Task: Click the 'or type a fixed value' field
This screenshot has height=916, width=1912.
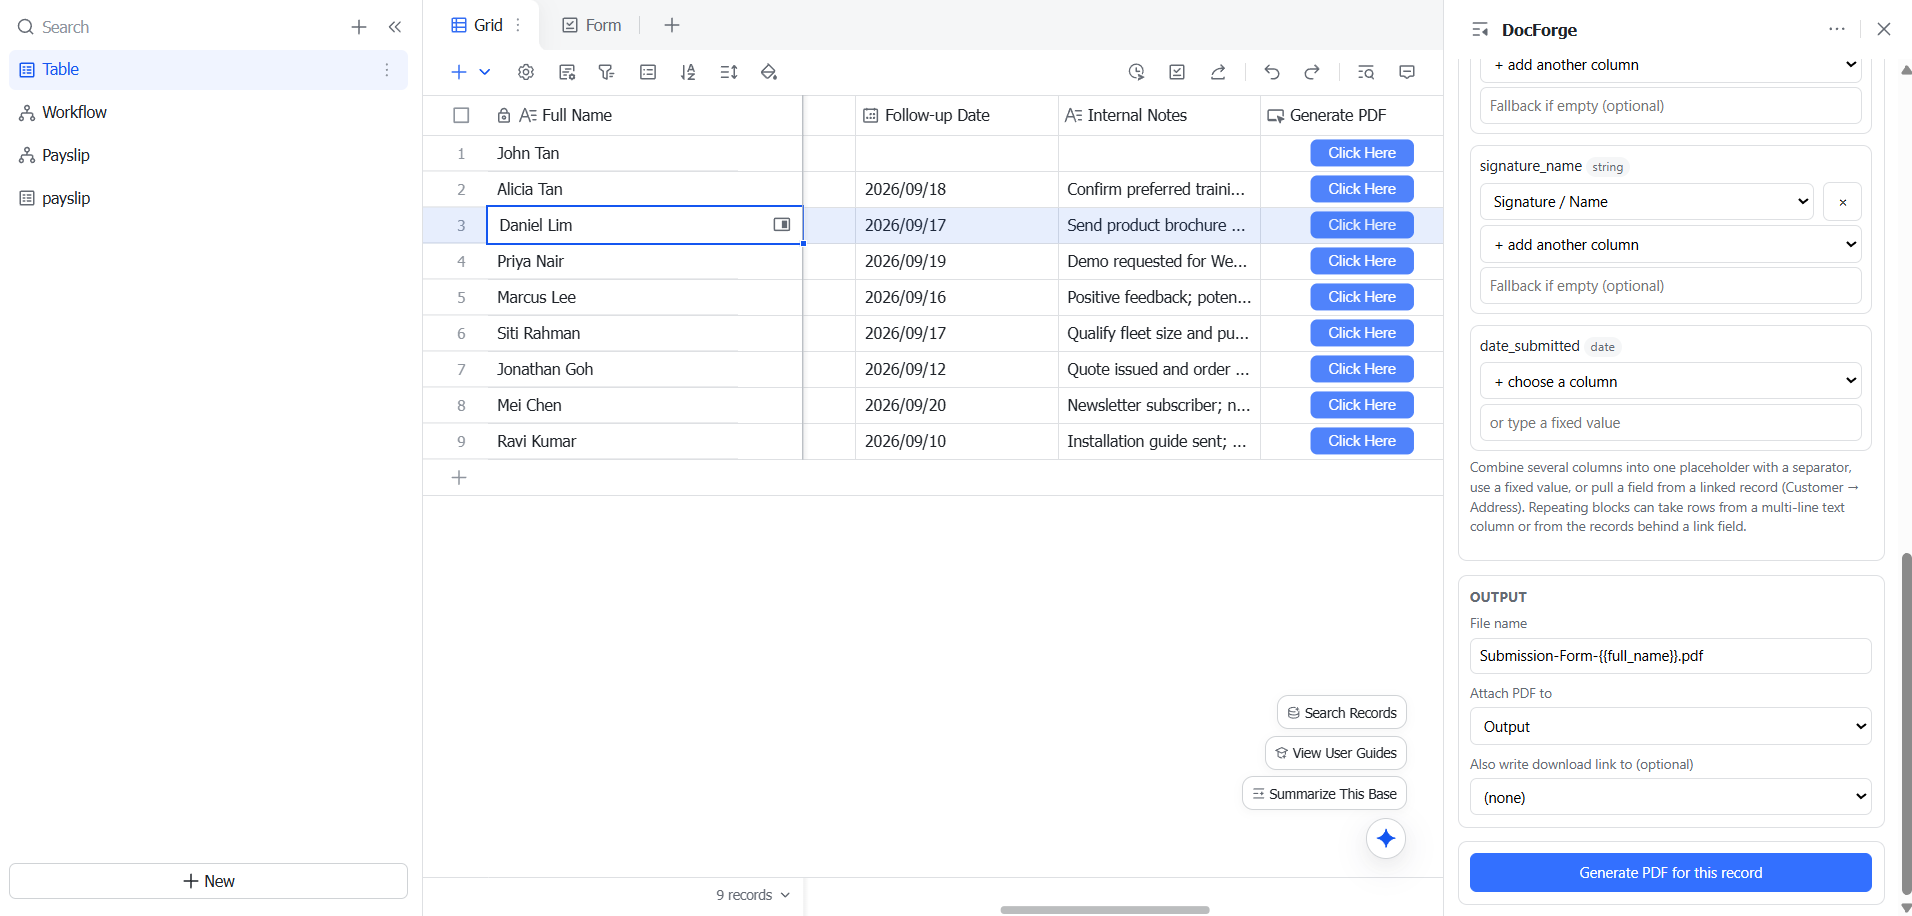Action: coord(1670,422)
